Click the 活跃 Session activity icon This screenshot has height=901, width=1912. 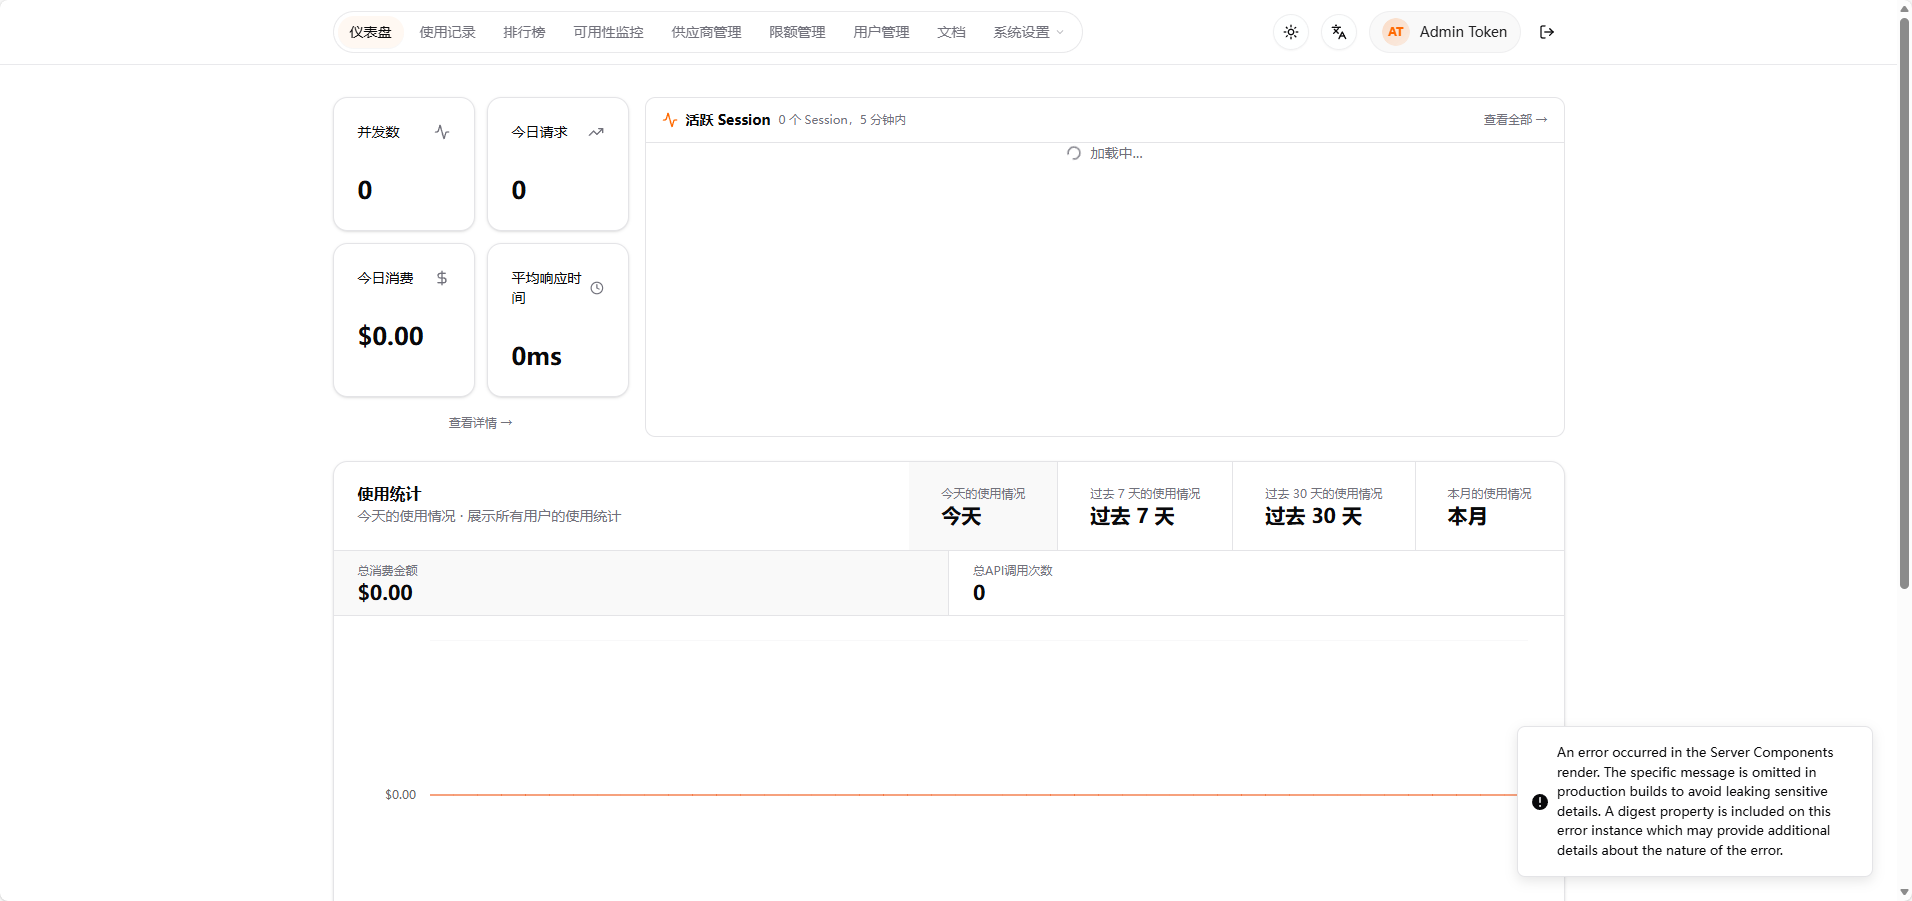(670, 120)
